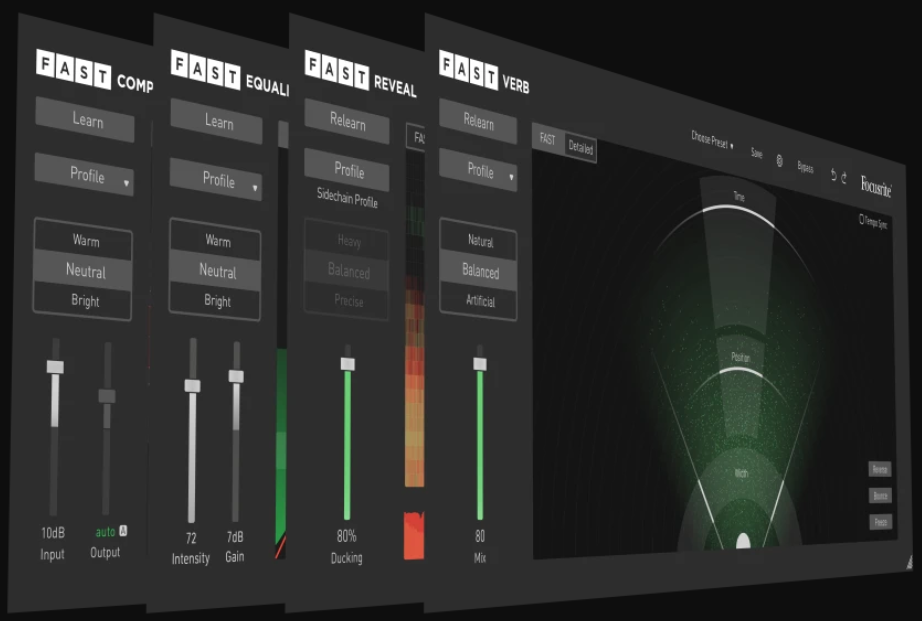
Task: Open Profile dropdown in FAST Verb
Action: click(478, 171)
